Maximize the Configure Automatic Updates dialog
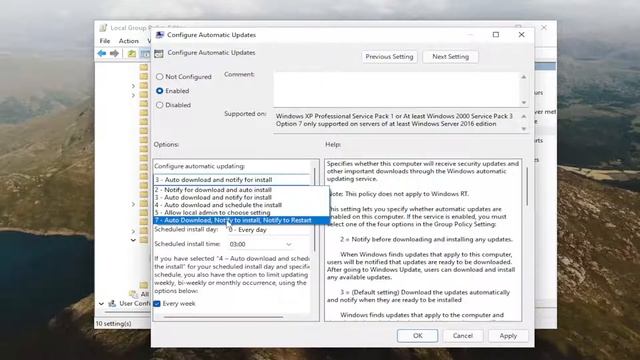640x360 pixels. pyautogui.click(x=496, y=35)
